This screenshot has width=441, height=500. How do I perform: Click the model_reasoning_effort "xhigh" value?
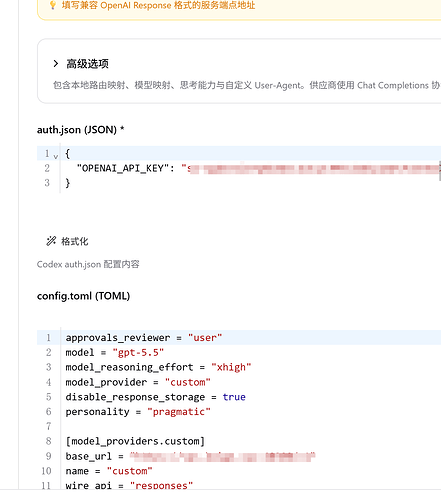[x=231, y=367]
